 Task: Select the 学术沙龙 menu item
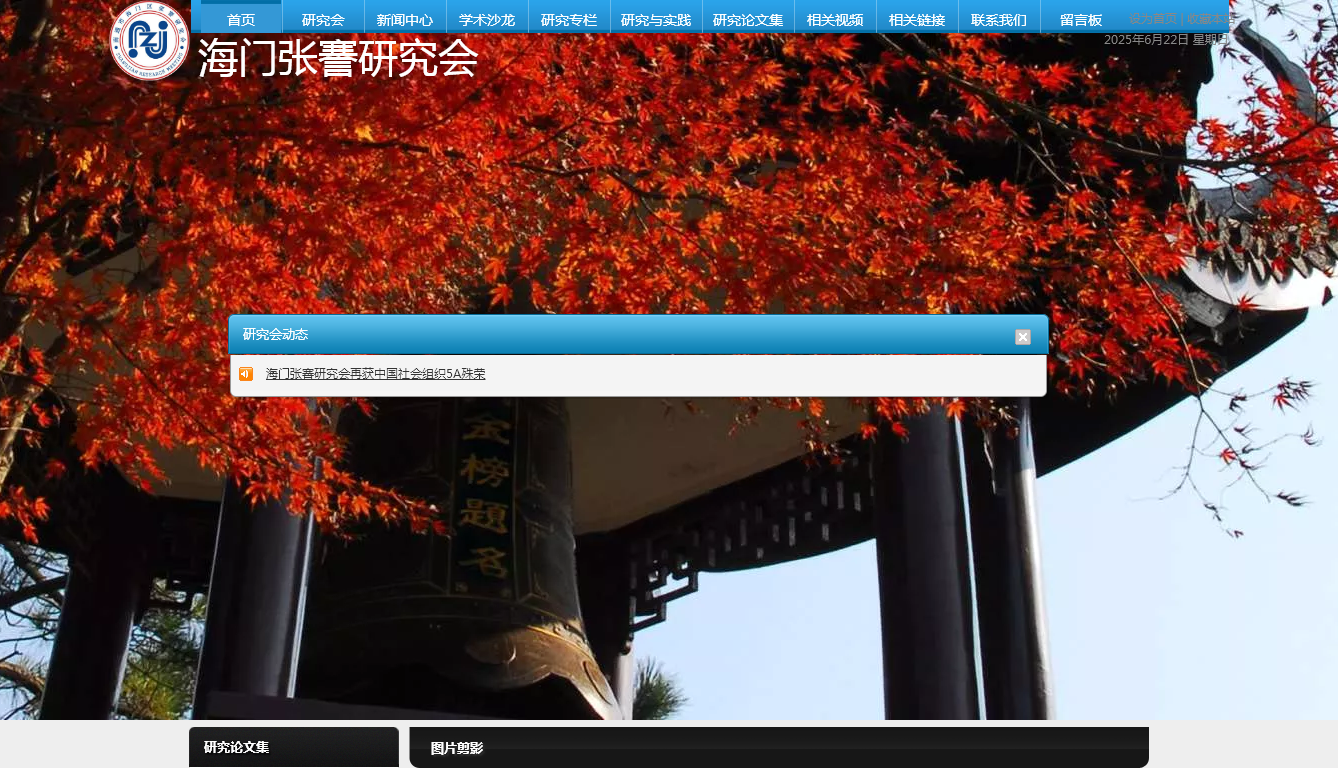tap(487, 19)
